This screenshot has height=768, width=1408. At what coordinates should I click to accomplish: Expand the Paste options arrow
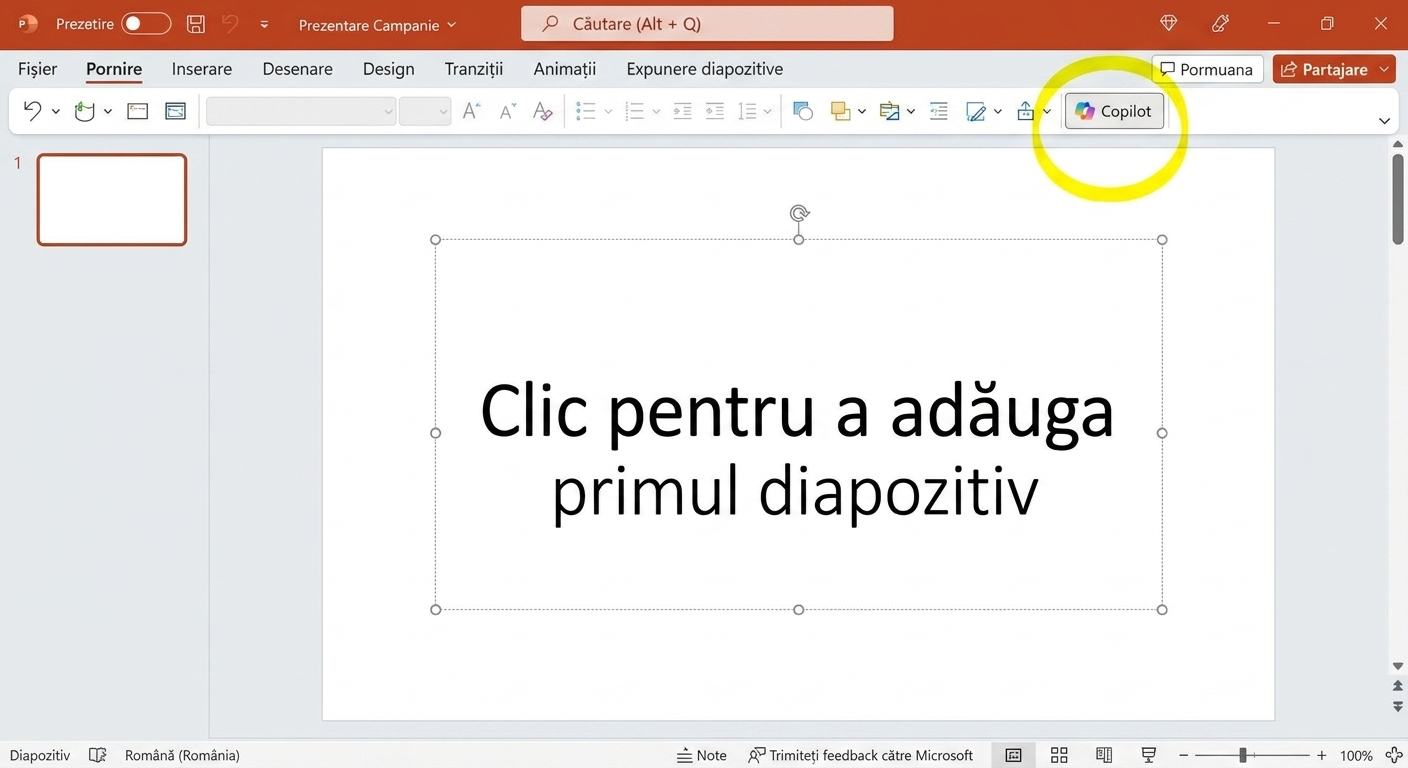[x=107, y=112]
